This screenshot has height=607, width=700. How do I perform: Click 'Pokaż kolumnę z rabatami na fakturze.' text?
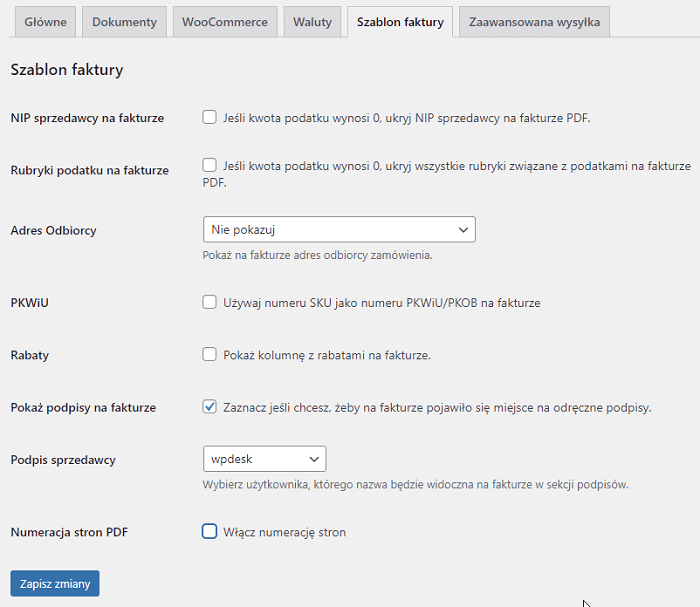point(327,355)
